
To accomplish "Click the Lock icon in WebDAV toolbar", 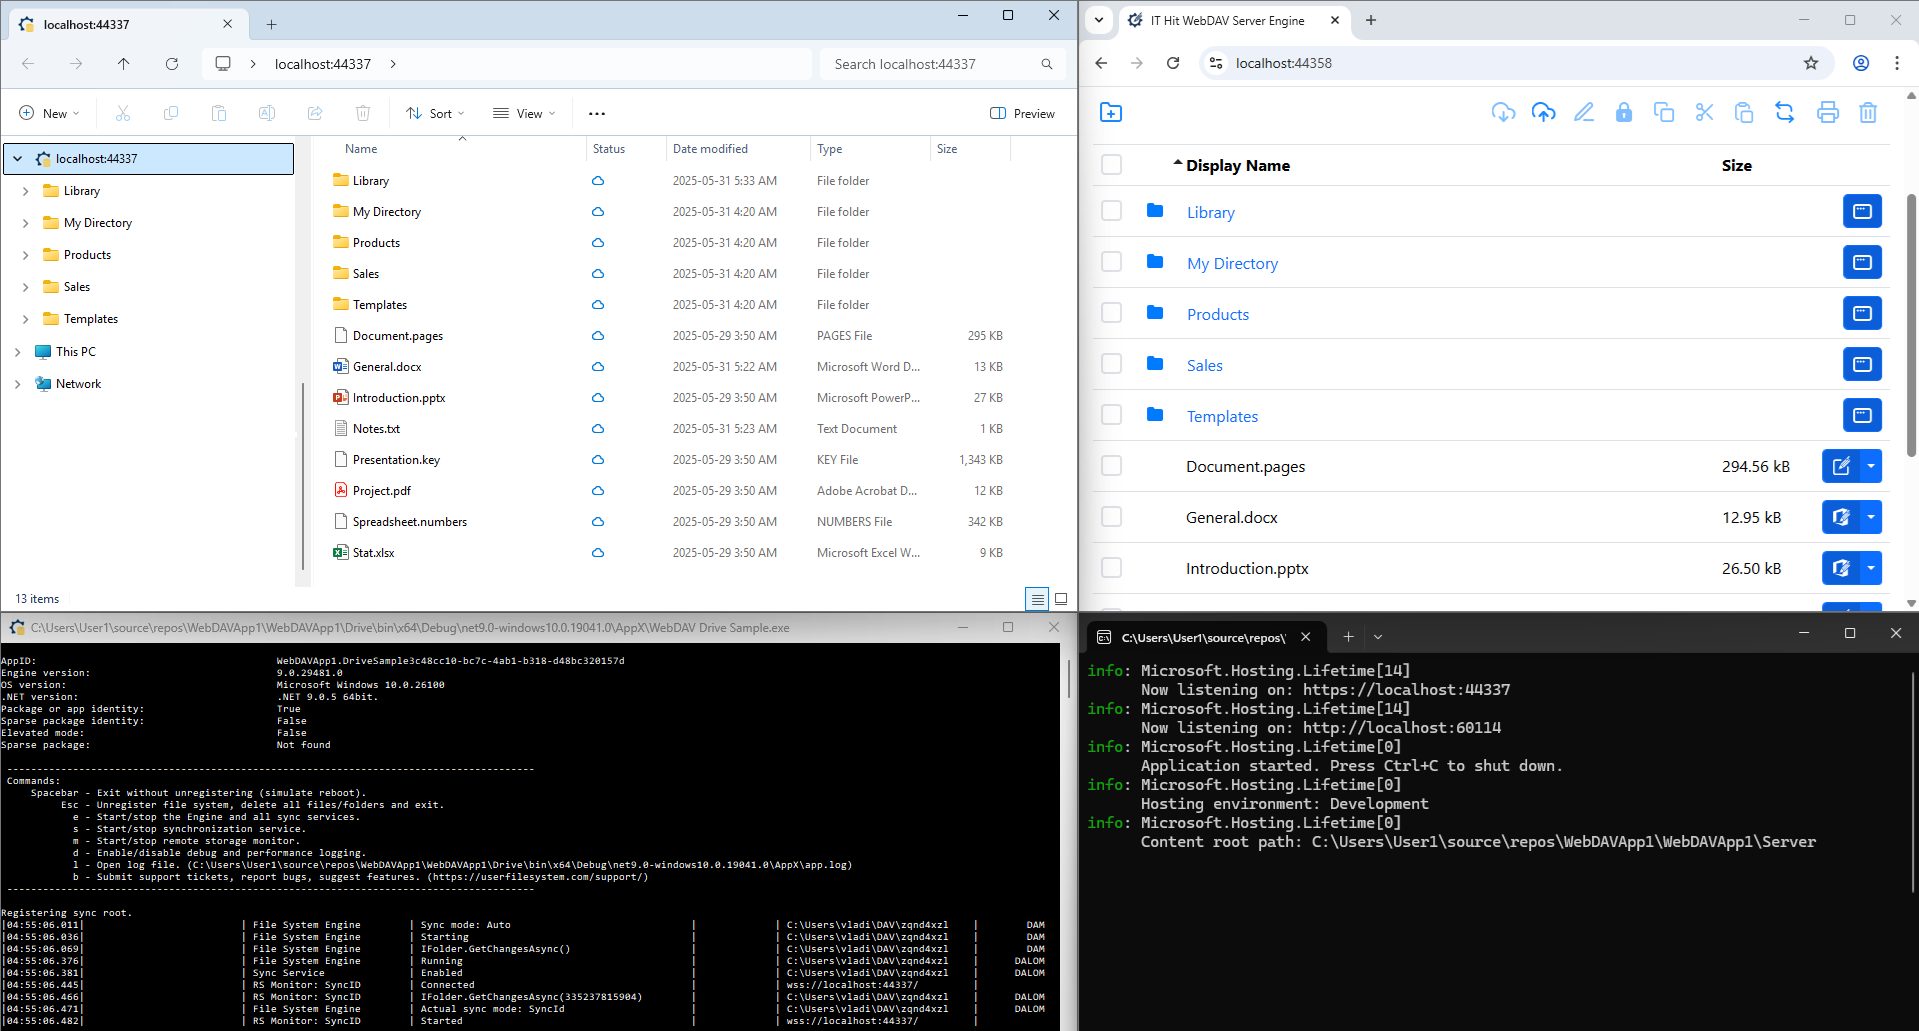I will (1624, 112).
